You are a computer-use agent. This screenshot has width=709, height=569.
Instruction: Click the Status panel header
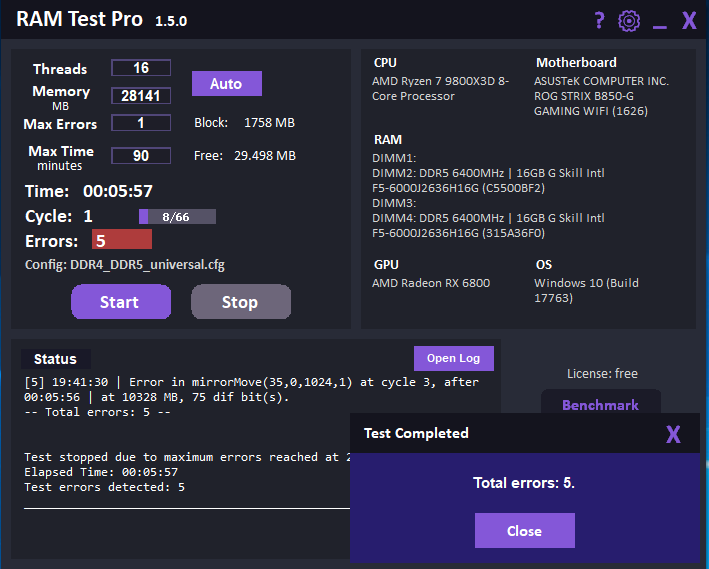tap(55, 359)
